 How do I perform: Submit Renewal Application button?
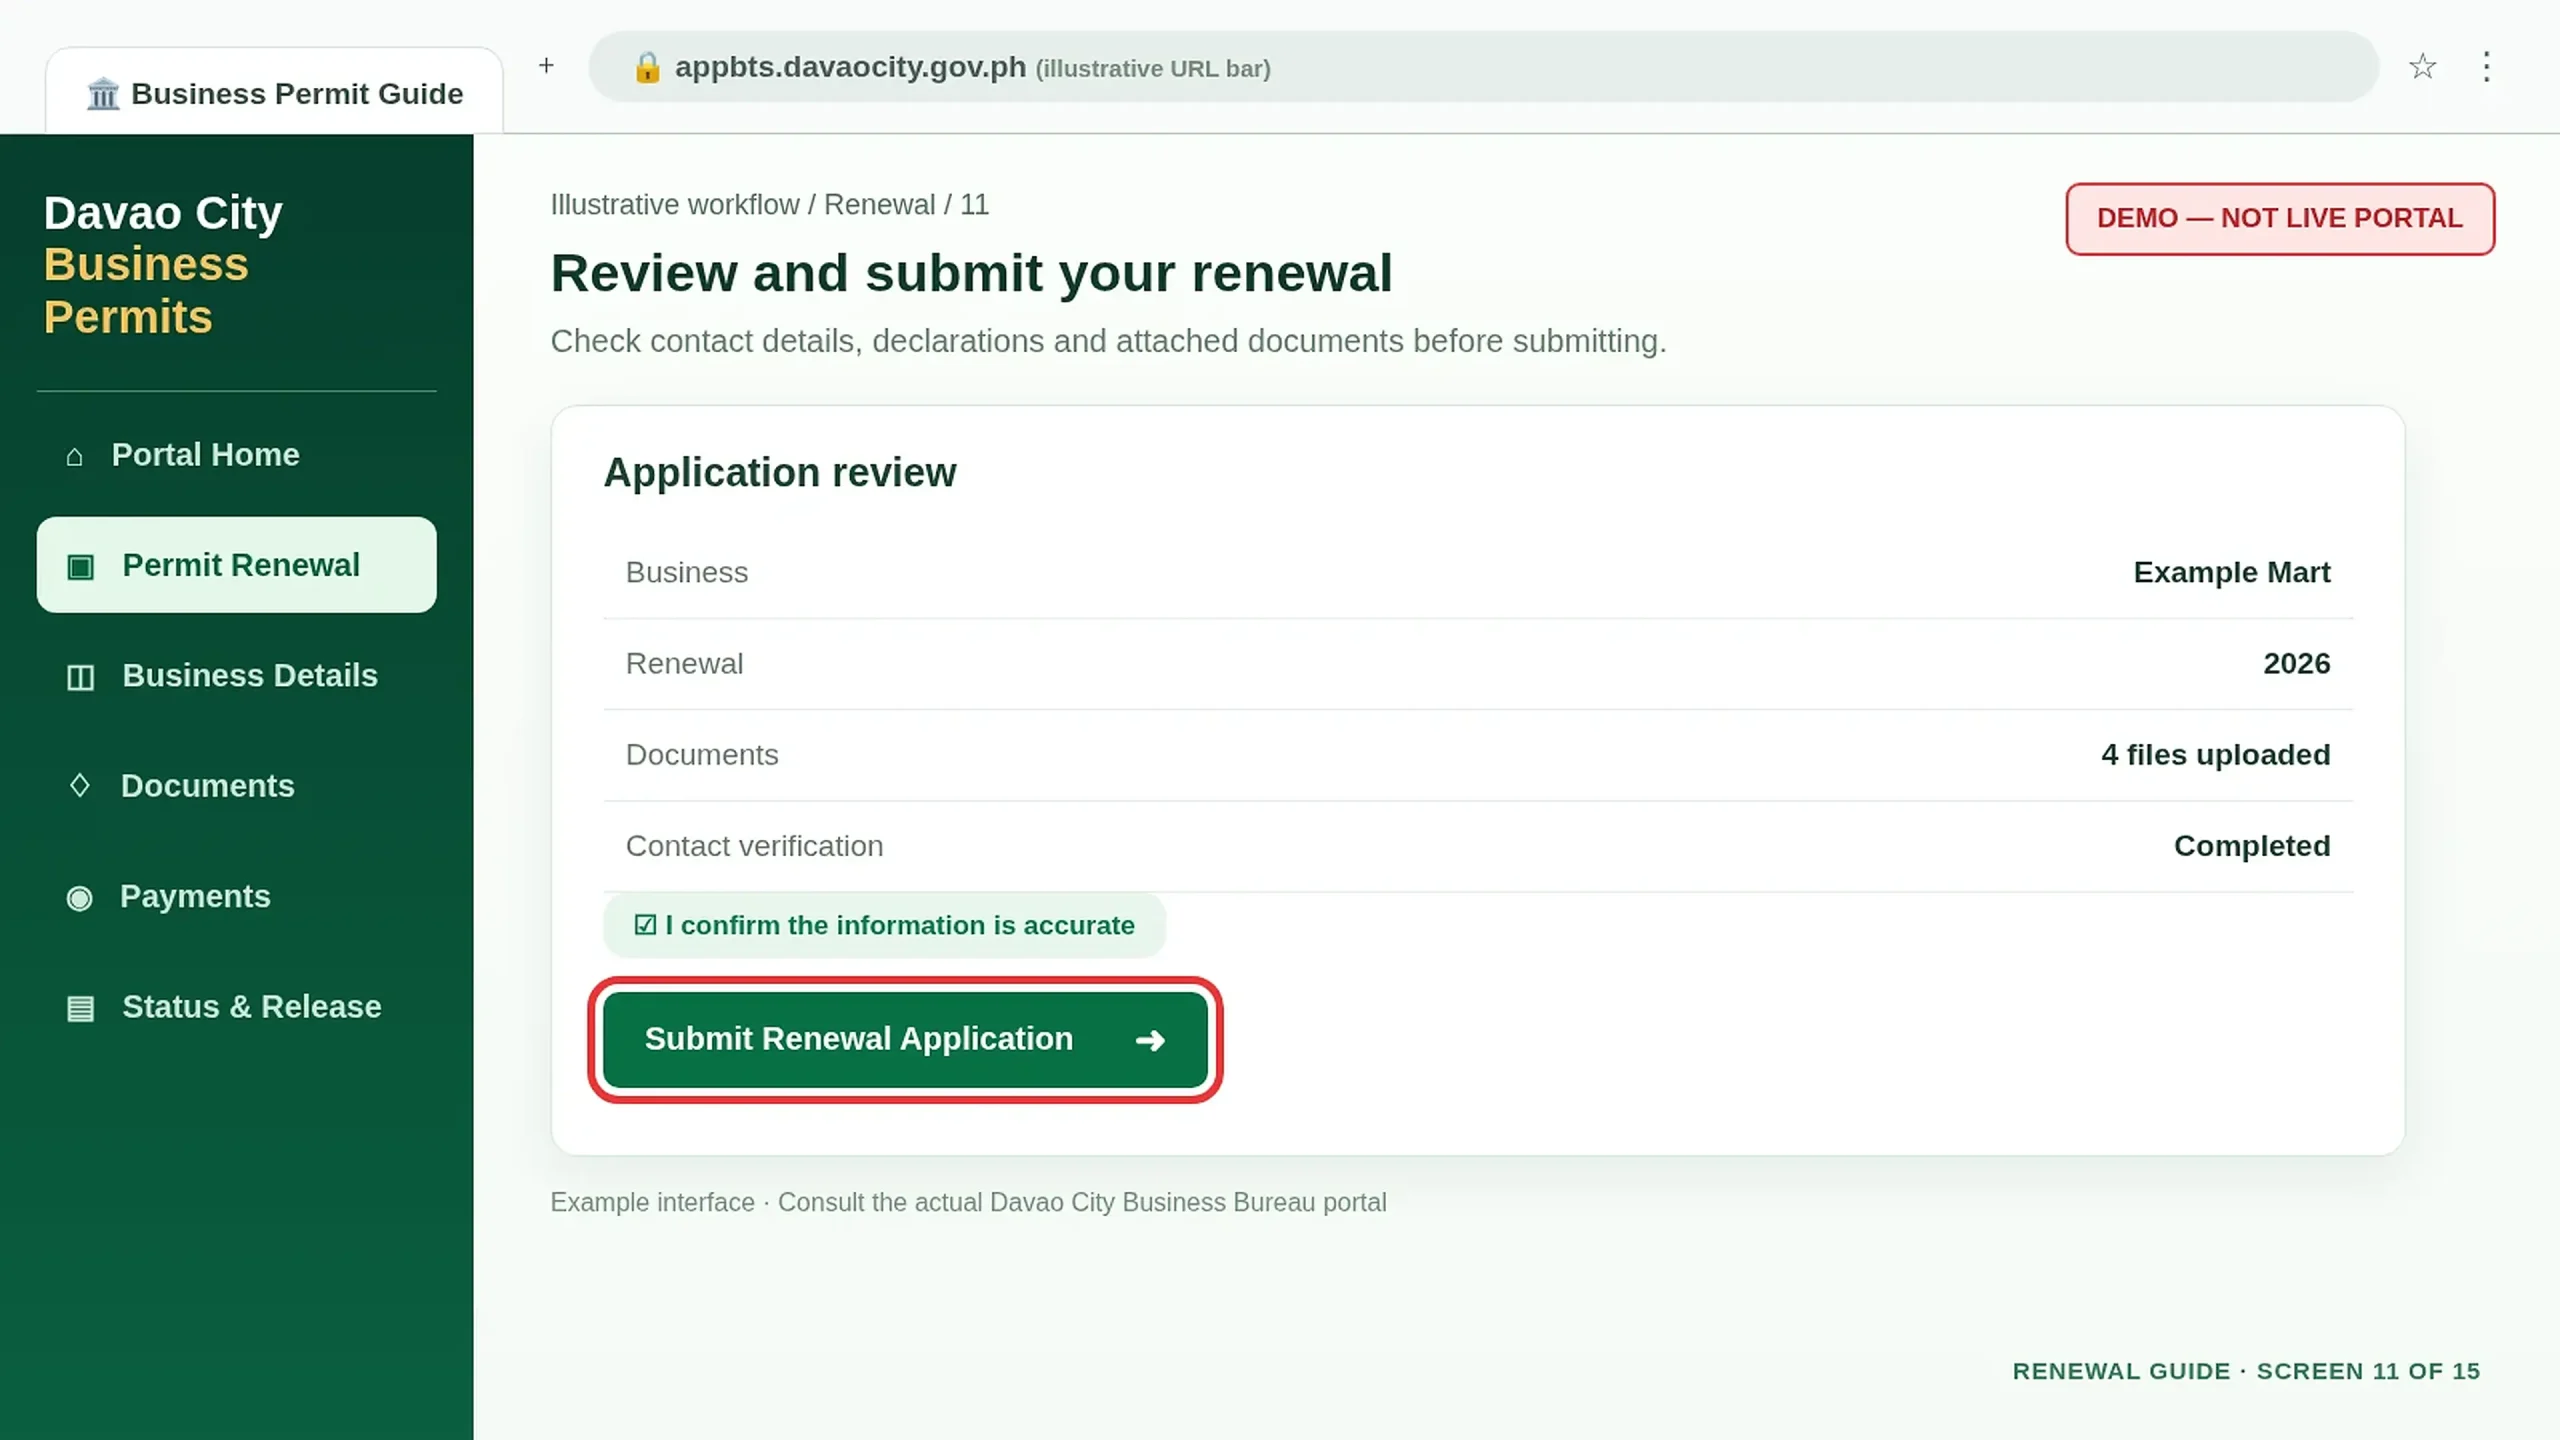[905, 1040]
